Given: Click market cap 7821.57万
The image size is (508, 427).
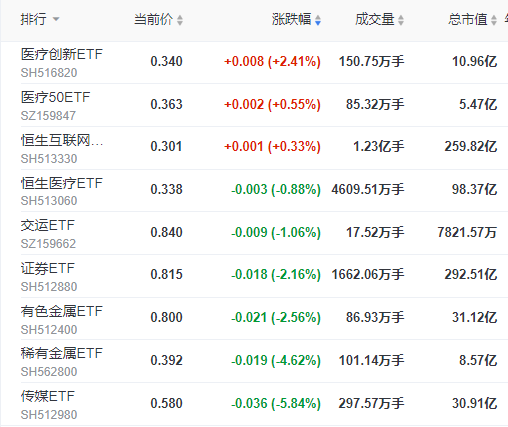Looking at the screenshot, I should (467, 232).
